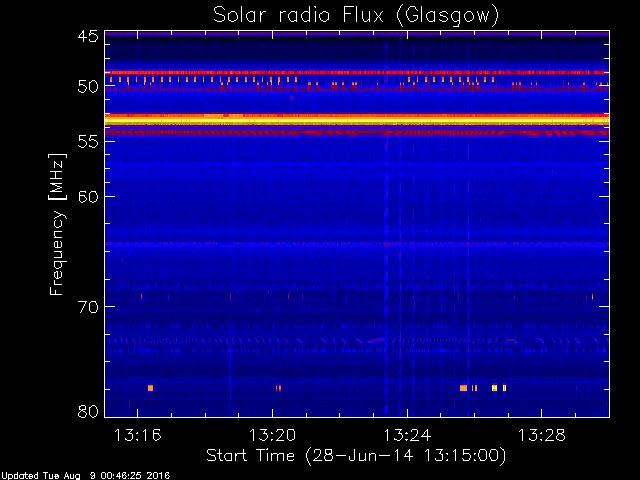
Task: Click the bright yellow emission band near 53 MHz
Action: point(357,121)
